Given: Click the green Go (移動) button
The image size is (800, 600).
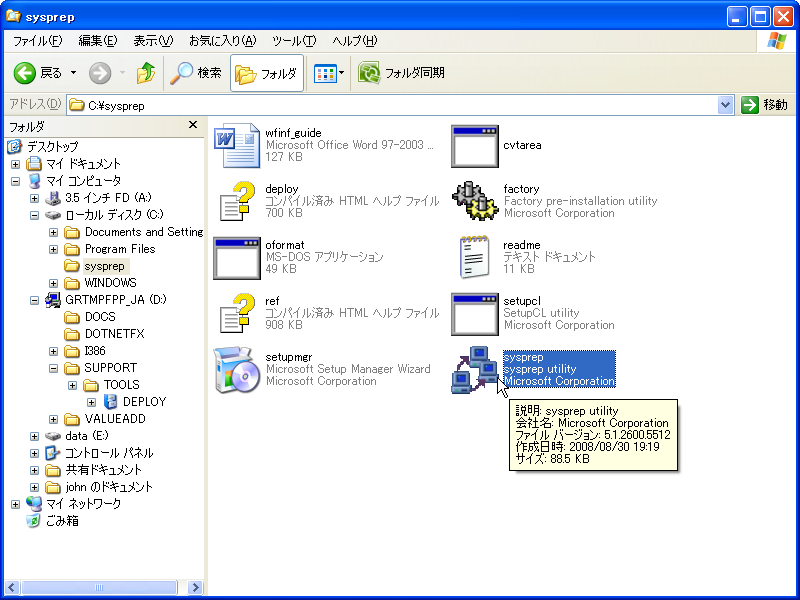Looking at the screenshot, I should [x=764, y=105].
